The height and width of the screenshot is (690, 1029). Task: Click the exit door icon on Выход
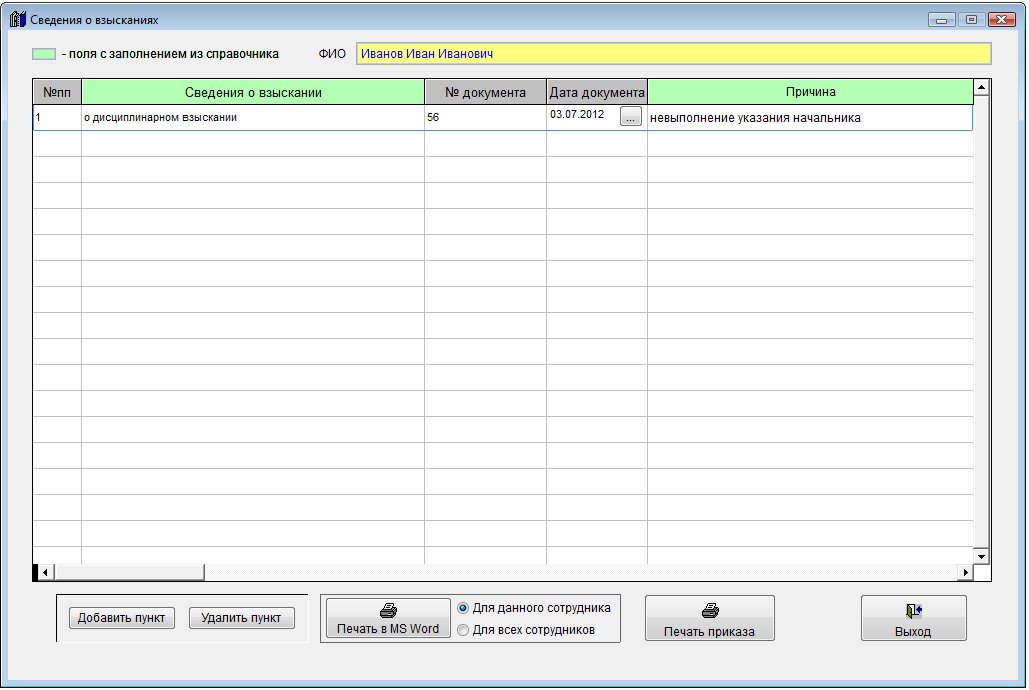(914, 611)
